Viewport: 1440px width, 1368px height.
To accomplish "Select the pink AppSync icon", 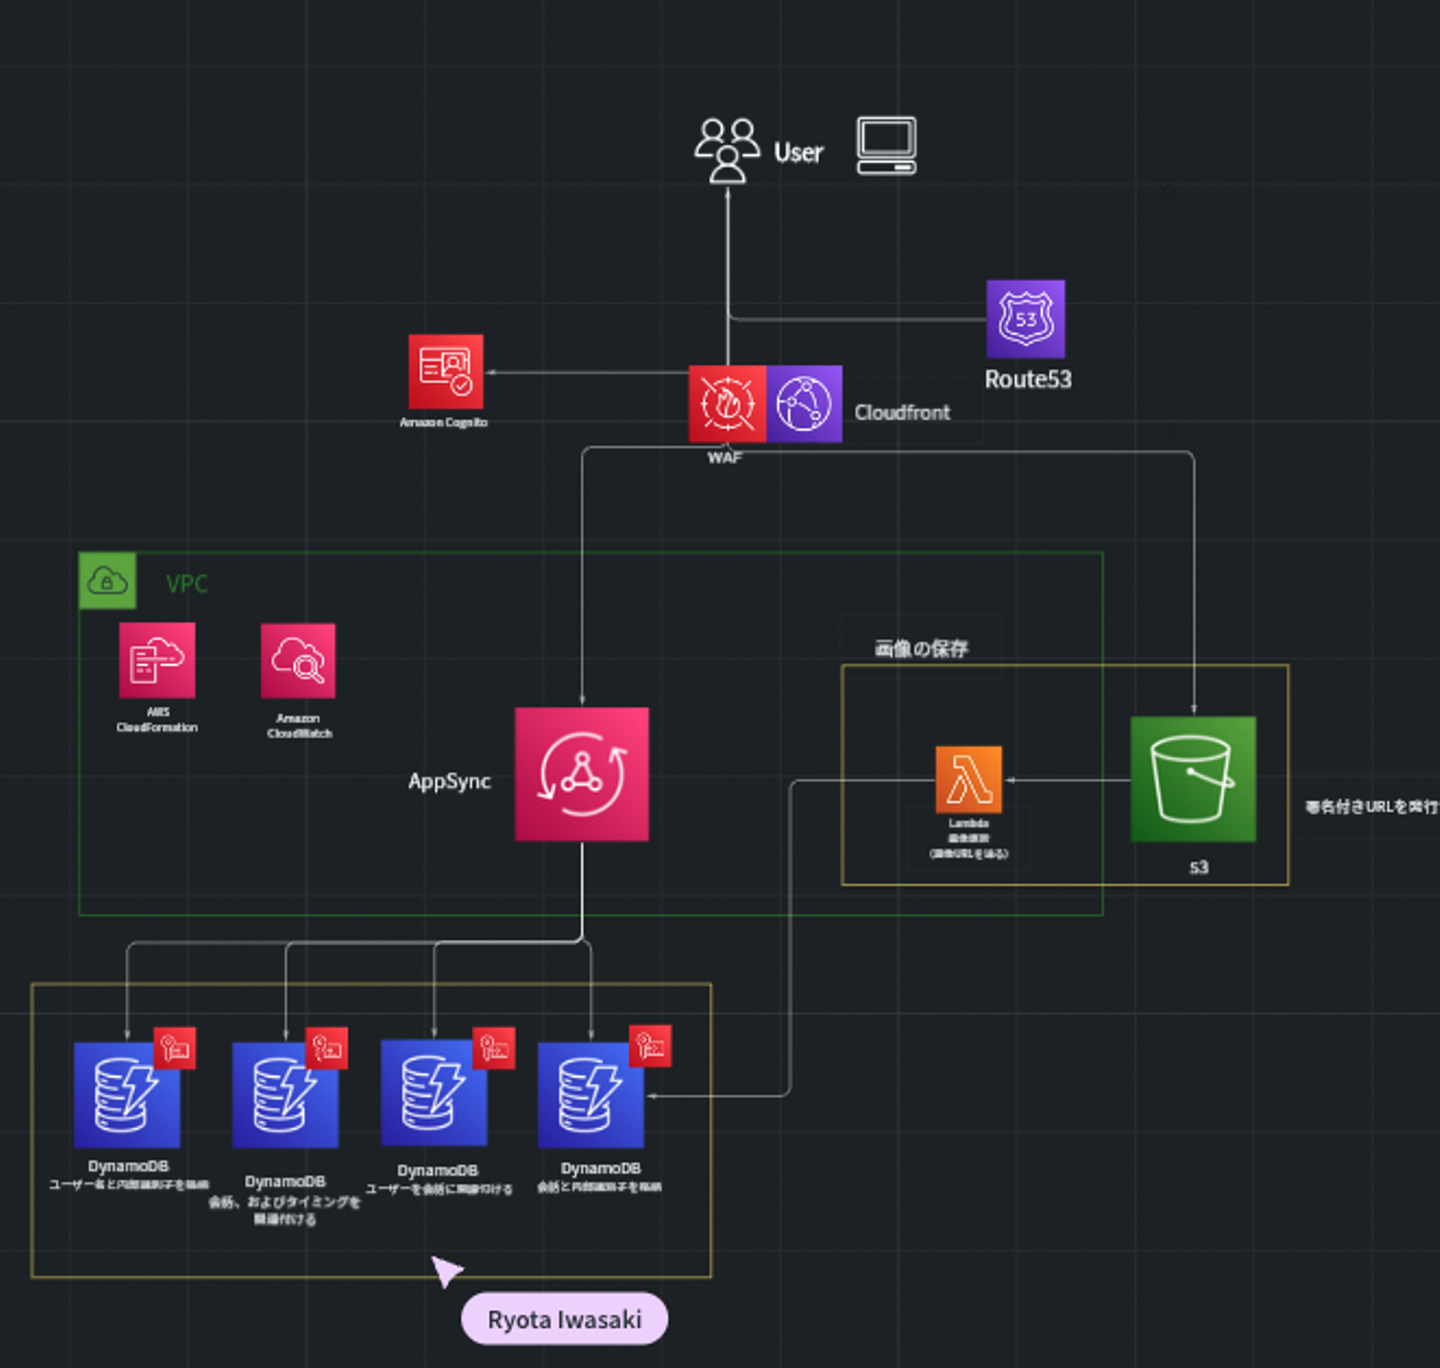I will 581,774.
